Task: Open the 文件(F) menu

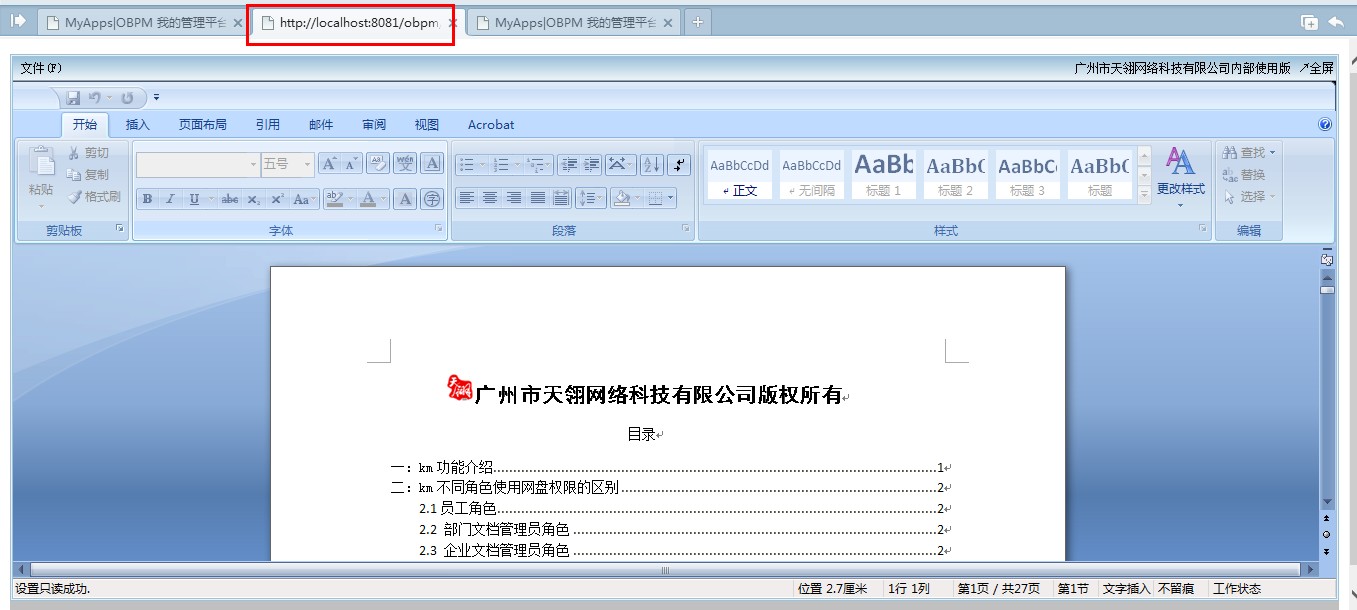Action: click(41, 68)
